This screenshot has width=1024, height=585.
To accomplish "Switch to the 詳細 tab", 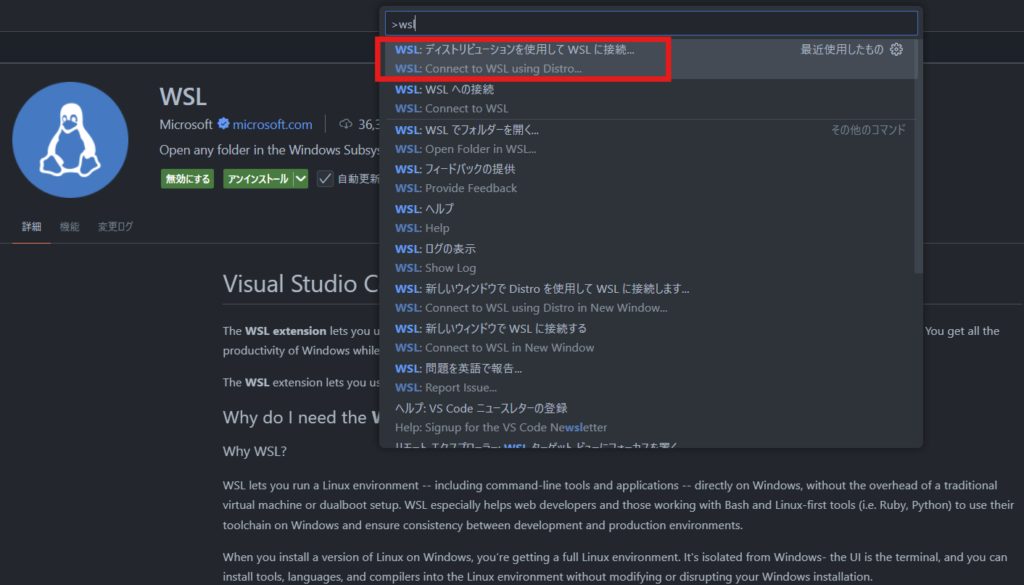I will 32,227.
